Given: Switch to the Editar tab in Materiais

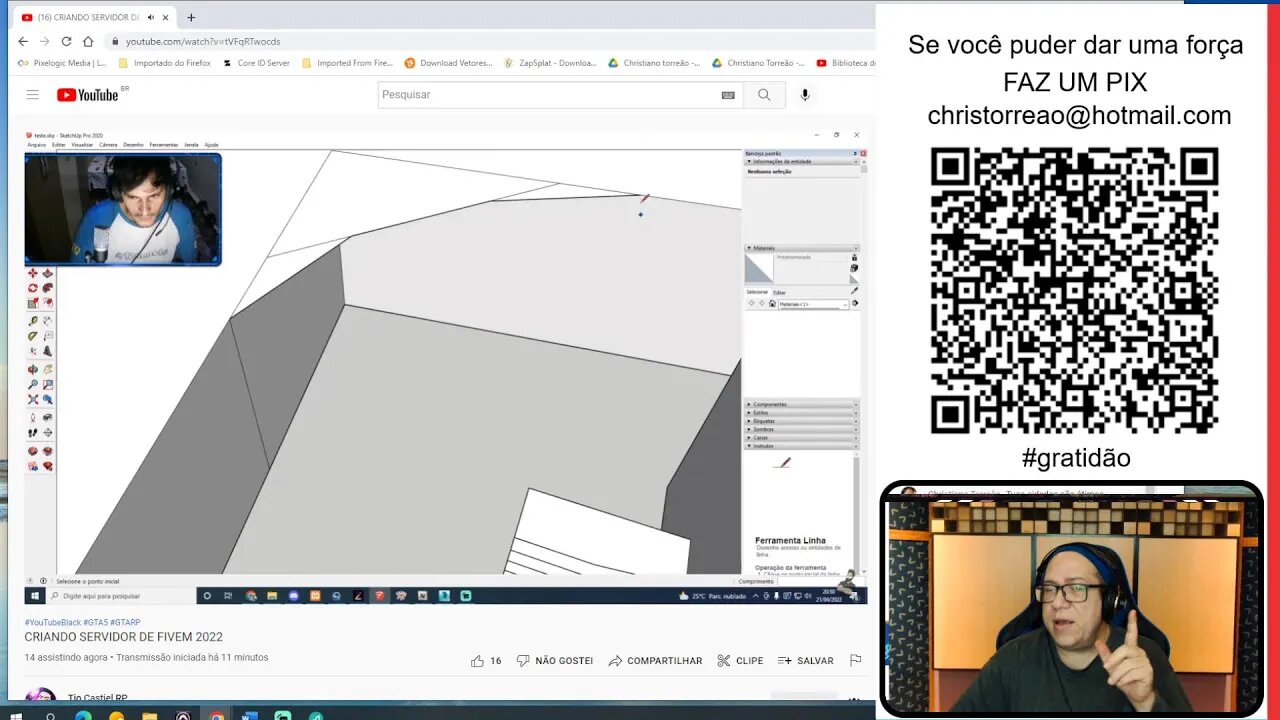Looking at the screenshot, I should click(779, 292).
